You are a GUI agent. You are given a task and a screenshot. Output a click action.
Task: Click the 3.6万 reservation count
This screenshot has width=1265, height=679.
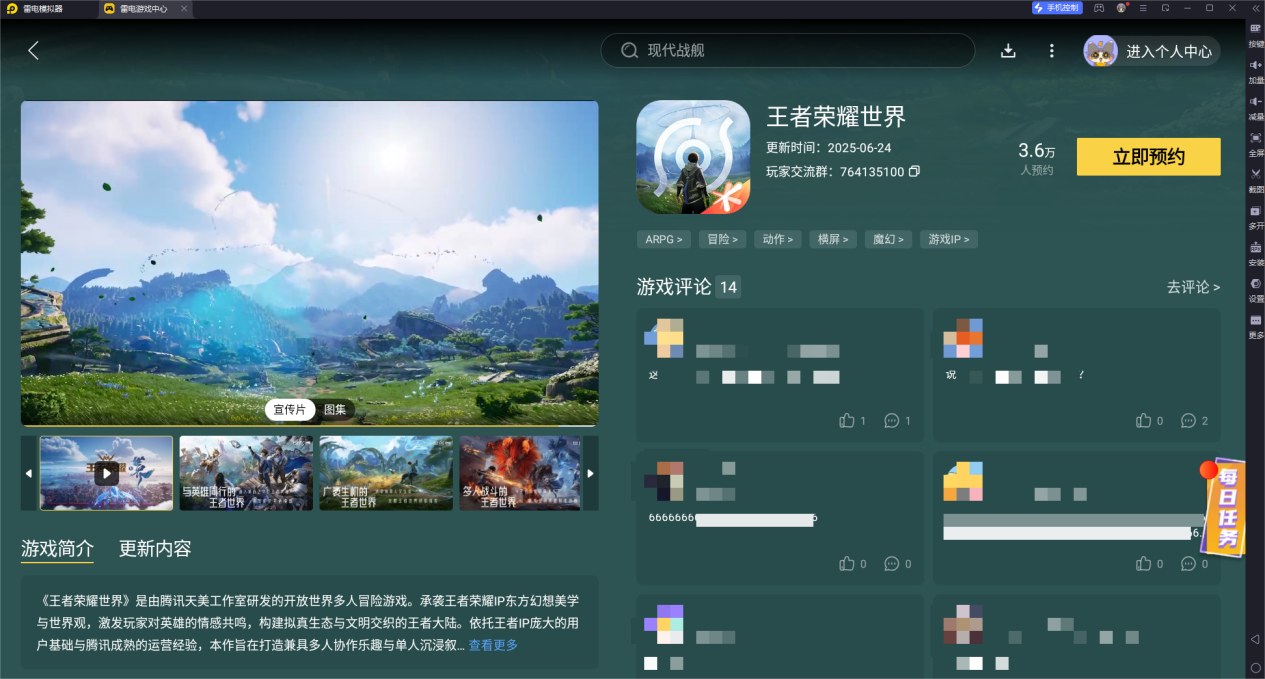1036,151
